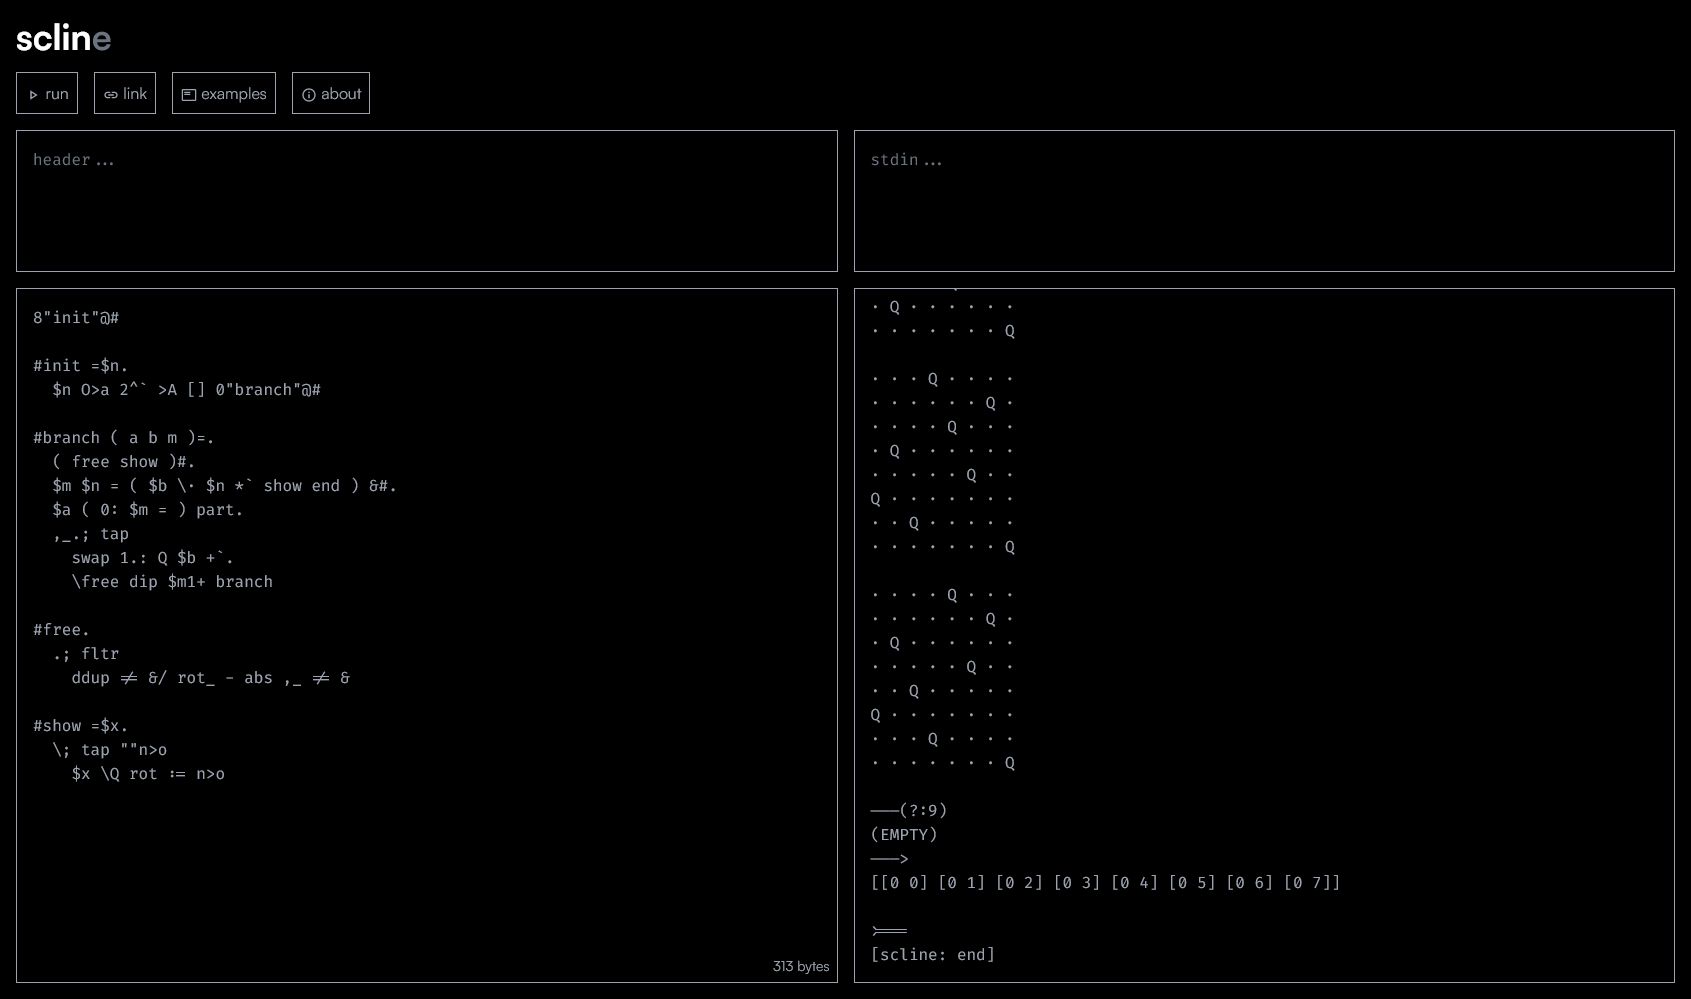
Task: Click the line 'swap 1.: Q $b +`.'
Action: pyautogui.click(x=153, y=558)
